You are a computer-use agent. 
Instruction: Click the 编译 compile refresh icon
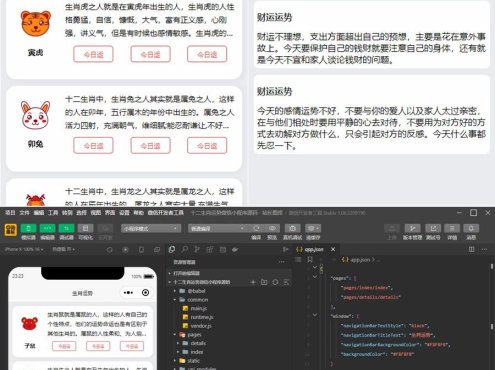click(256, 228)
